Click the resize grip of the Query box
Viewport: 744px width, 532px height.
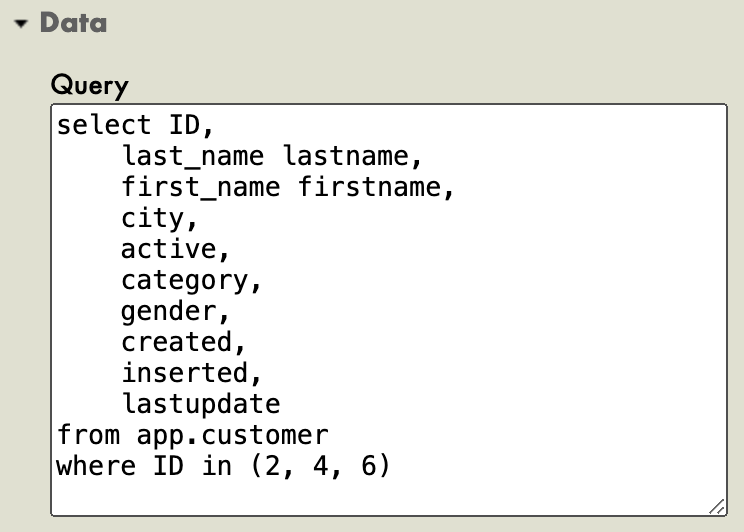(x=716, y=506)
